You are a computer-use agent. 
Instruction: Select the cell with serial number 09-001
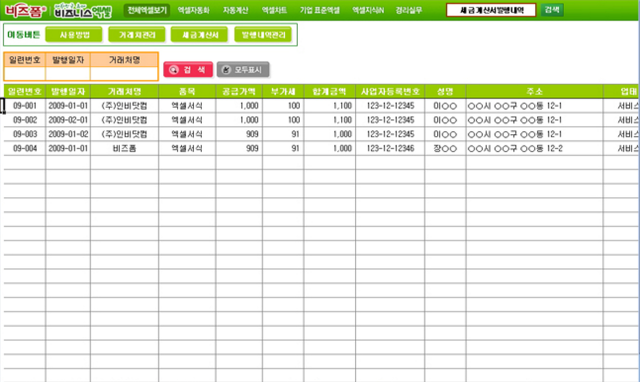[x=25, y=106]
